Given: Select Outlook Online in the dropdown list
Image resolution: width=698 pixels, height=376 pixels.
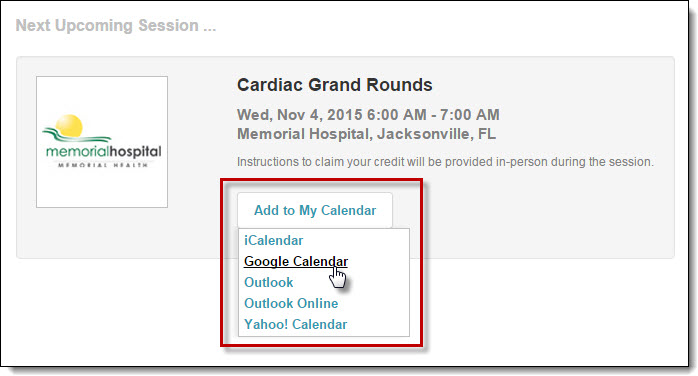Looking at the screenshot, I should 291,303.
